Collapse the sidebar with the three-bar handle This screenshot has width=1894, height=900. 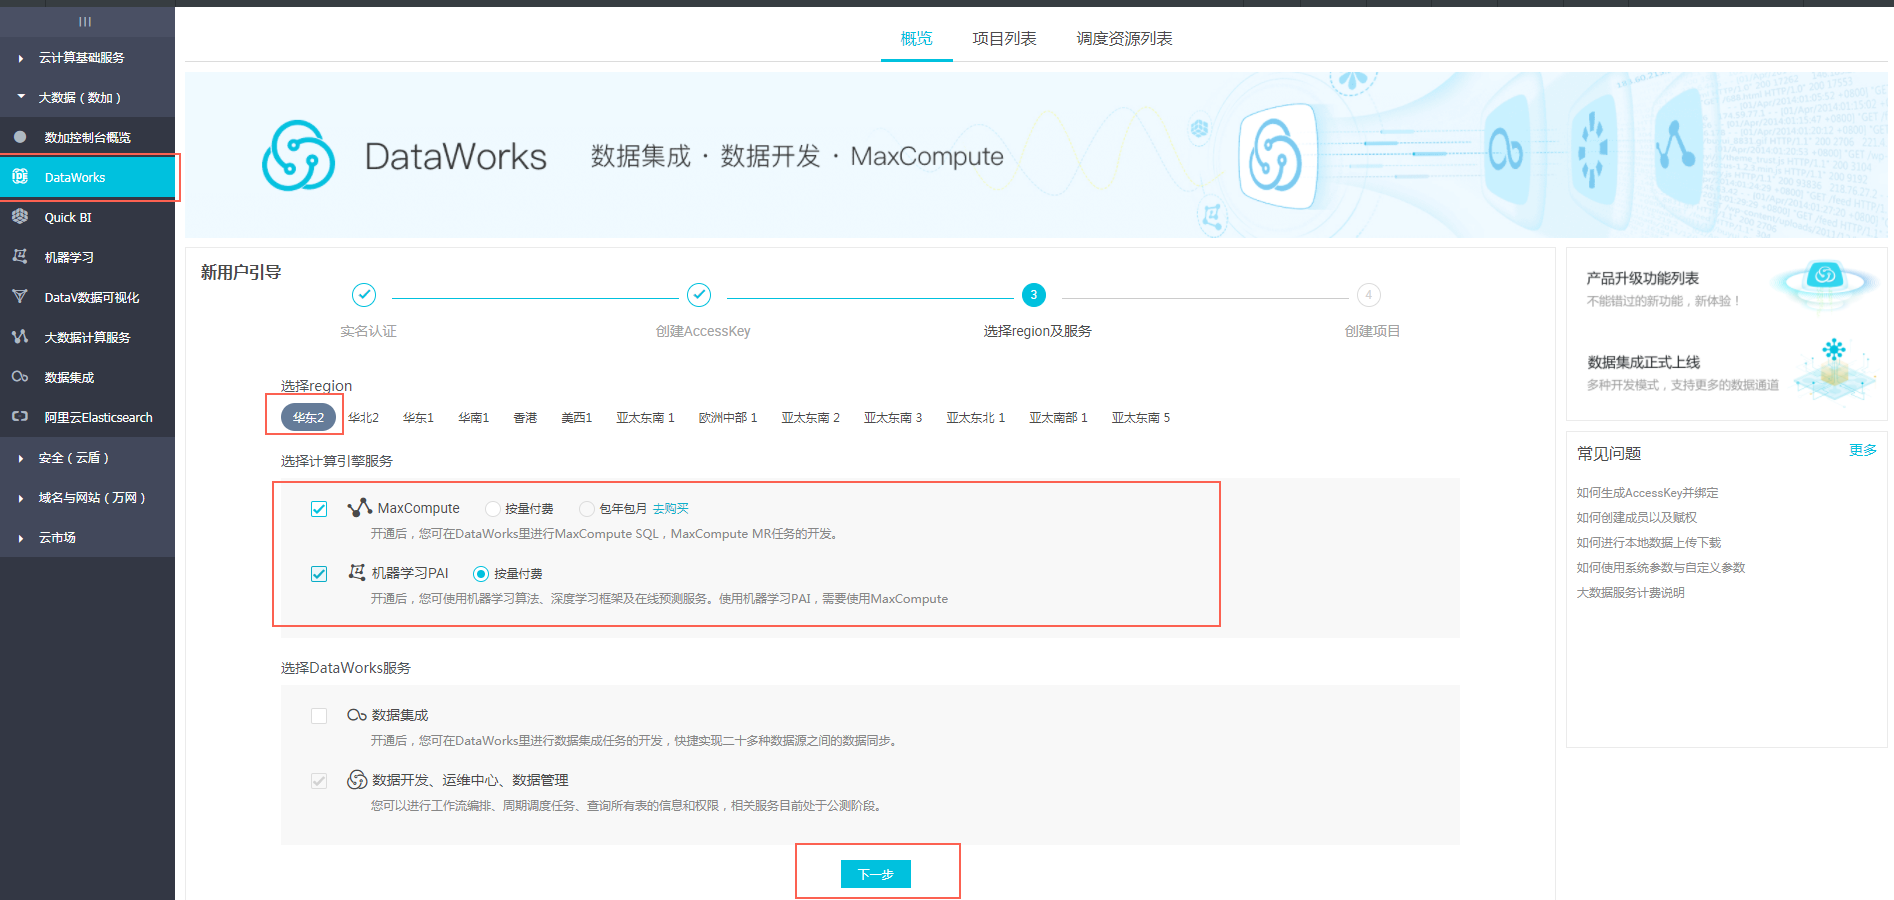(85, 21)
